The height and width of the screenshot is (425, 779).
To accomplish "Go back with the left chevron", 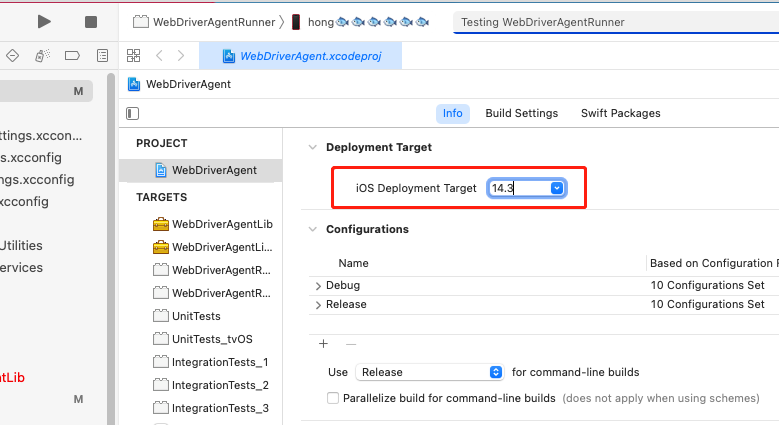I will [159, 56].
